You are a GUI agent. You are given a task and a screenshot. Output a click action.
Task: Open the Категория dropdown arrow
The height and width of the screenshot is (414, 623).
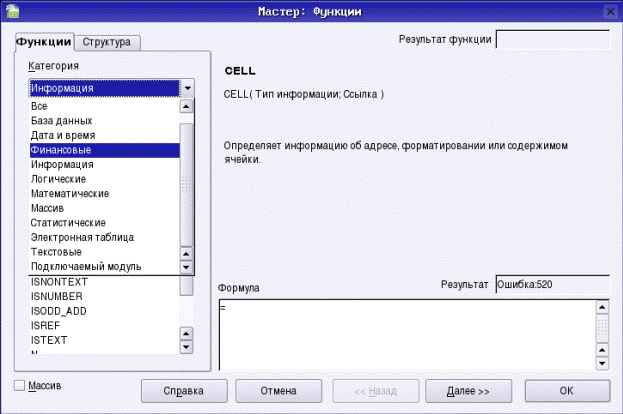[188, 88]
